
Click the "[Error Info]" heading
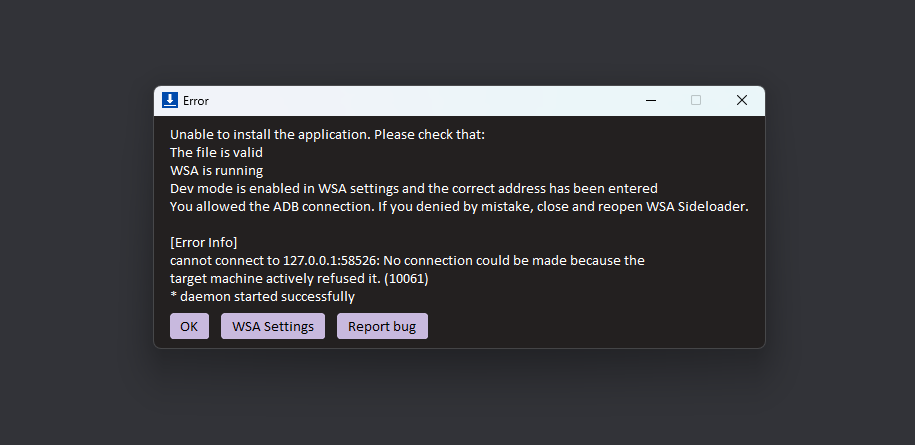[x=204, y=243]
